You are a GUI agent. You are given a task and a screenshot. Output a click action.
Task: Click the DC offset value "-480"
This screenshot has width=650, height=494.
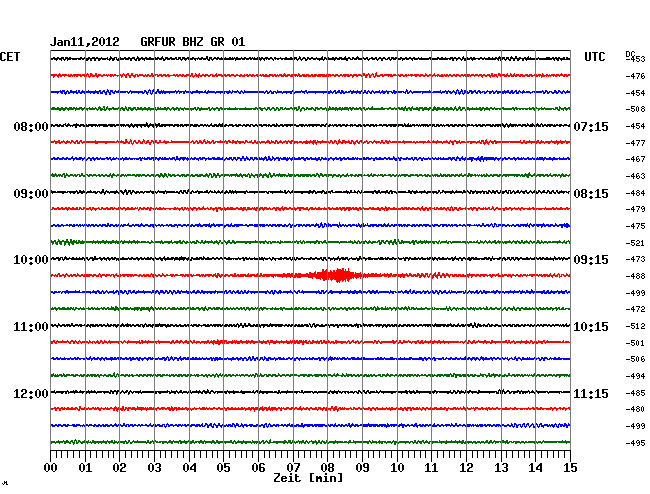(635, 409)
